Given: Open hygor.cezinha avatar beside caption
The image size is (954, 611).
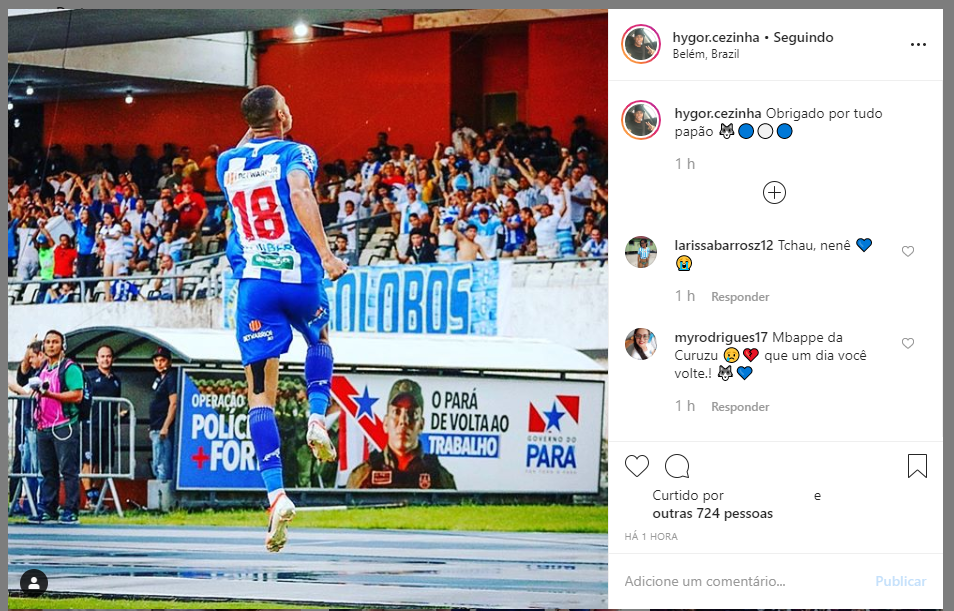Looking at the screenshot, I should coord(641,120).
